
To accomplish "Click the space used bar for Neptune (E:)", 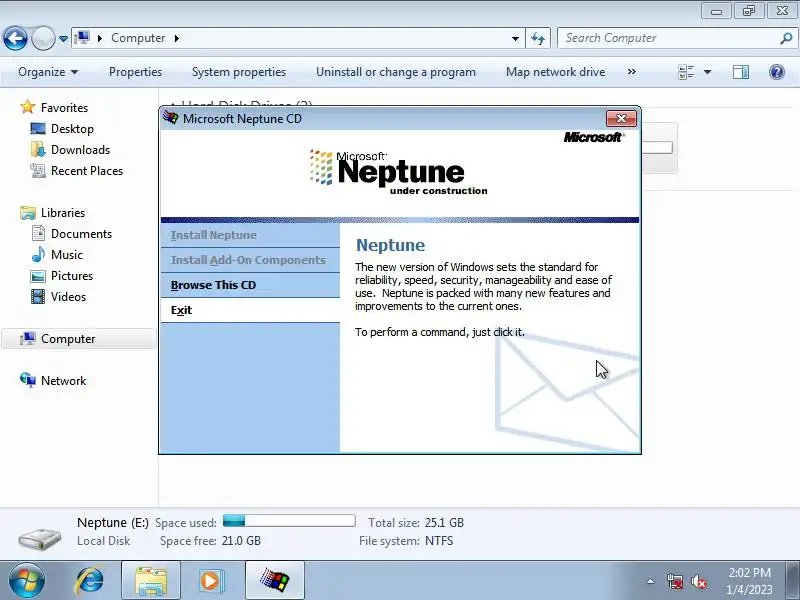I will click(289, 521).
